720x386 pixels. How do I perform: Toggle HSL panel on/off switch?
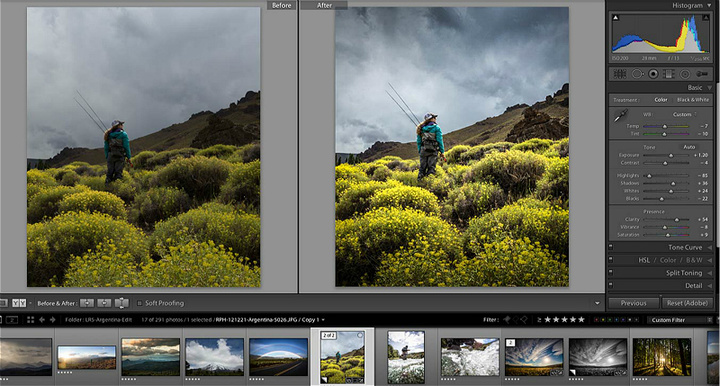[611, 260]
